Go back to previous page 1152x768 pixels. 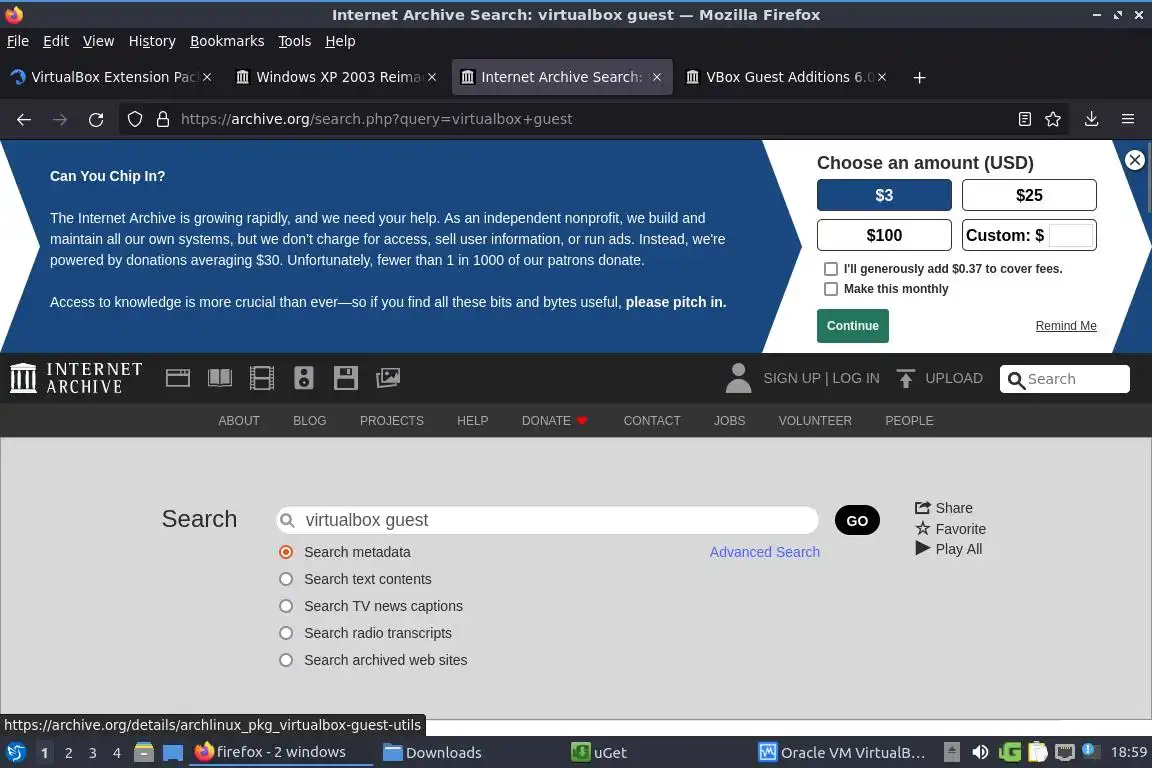(24, 119)
